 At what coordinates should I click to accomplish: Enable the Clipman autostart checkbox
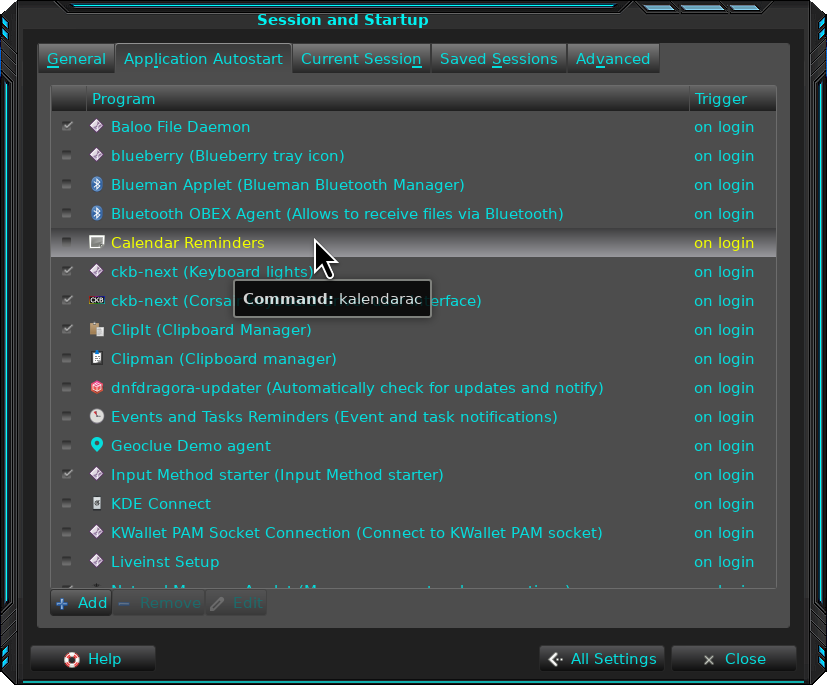tap(67, 359)
